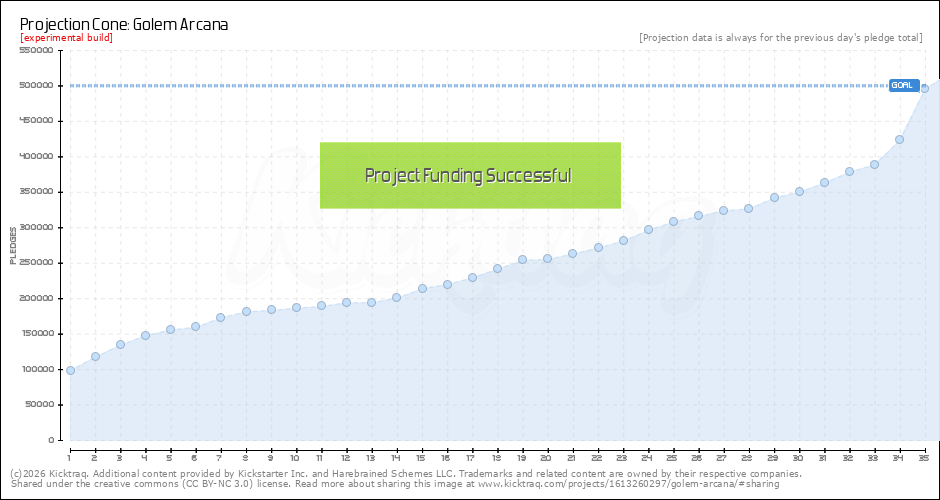Click the red experimental build label
Image resolution: width=940 pixels, height=500 pixels.
66,38
